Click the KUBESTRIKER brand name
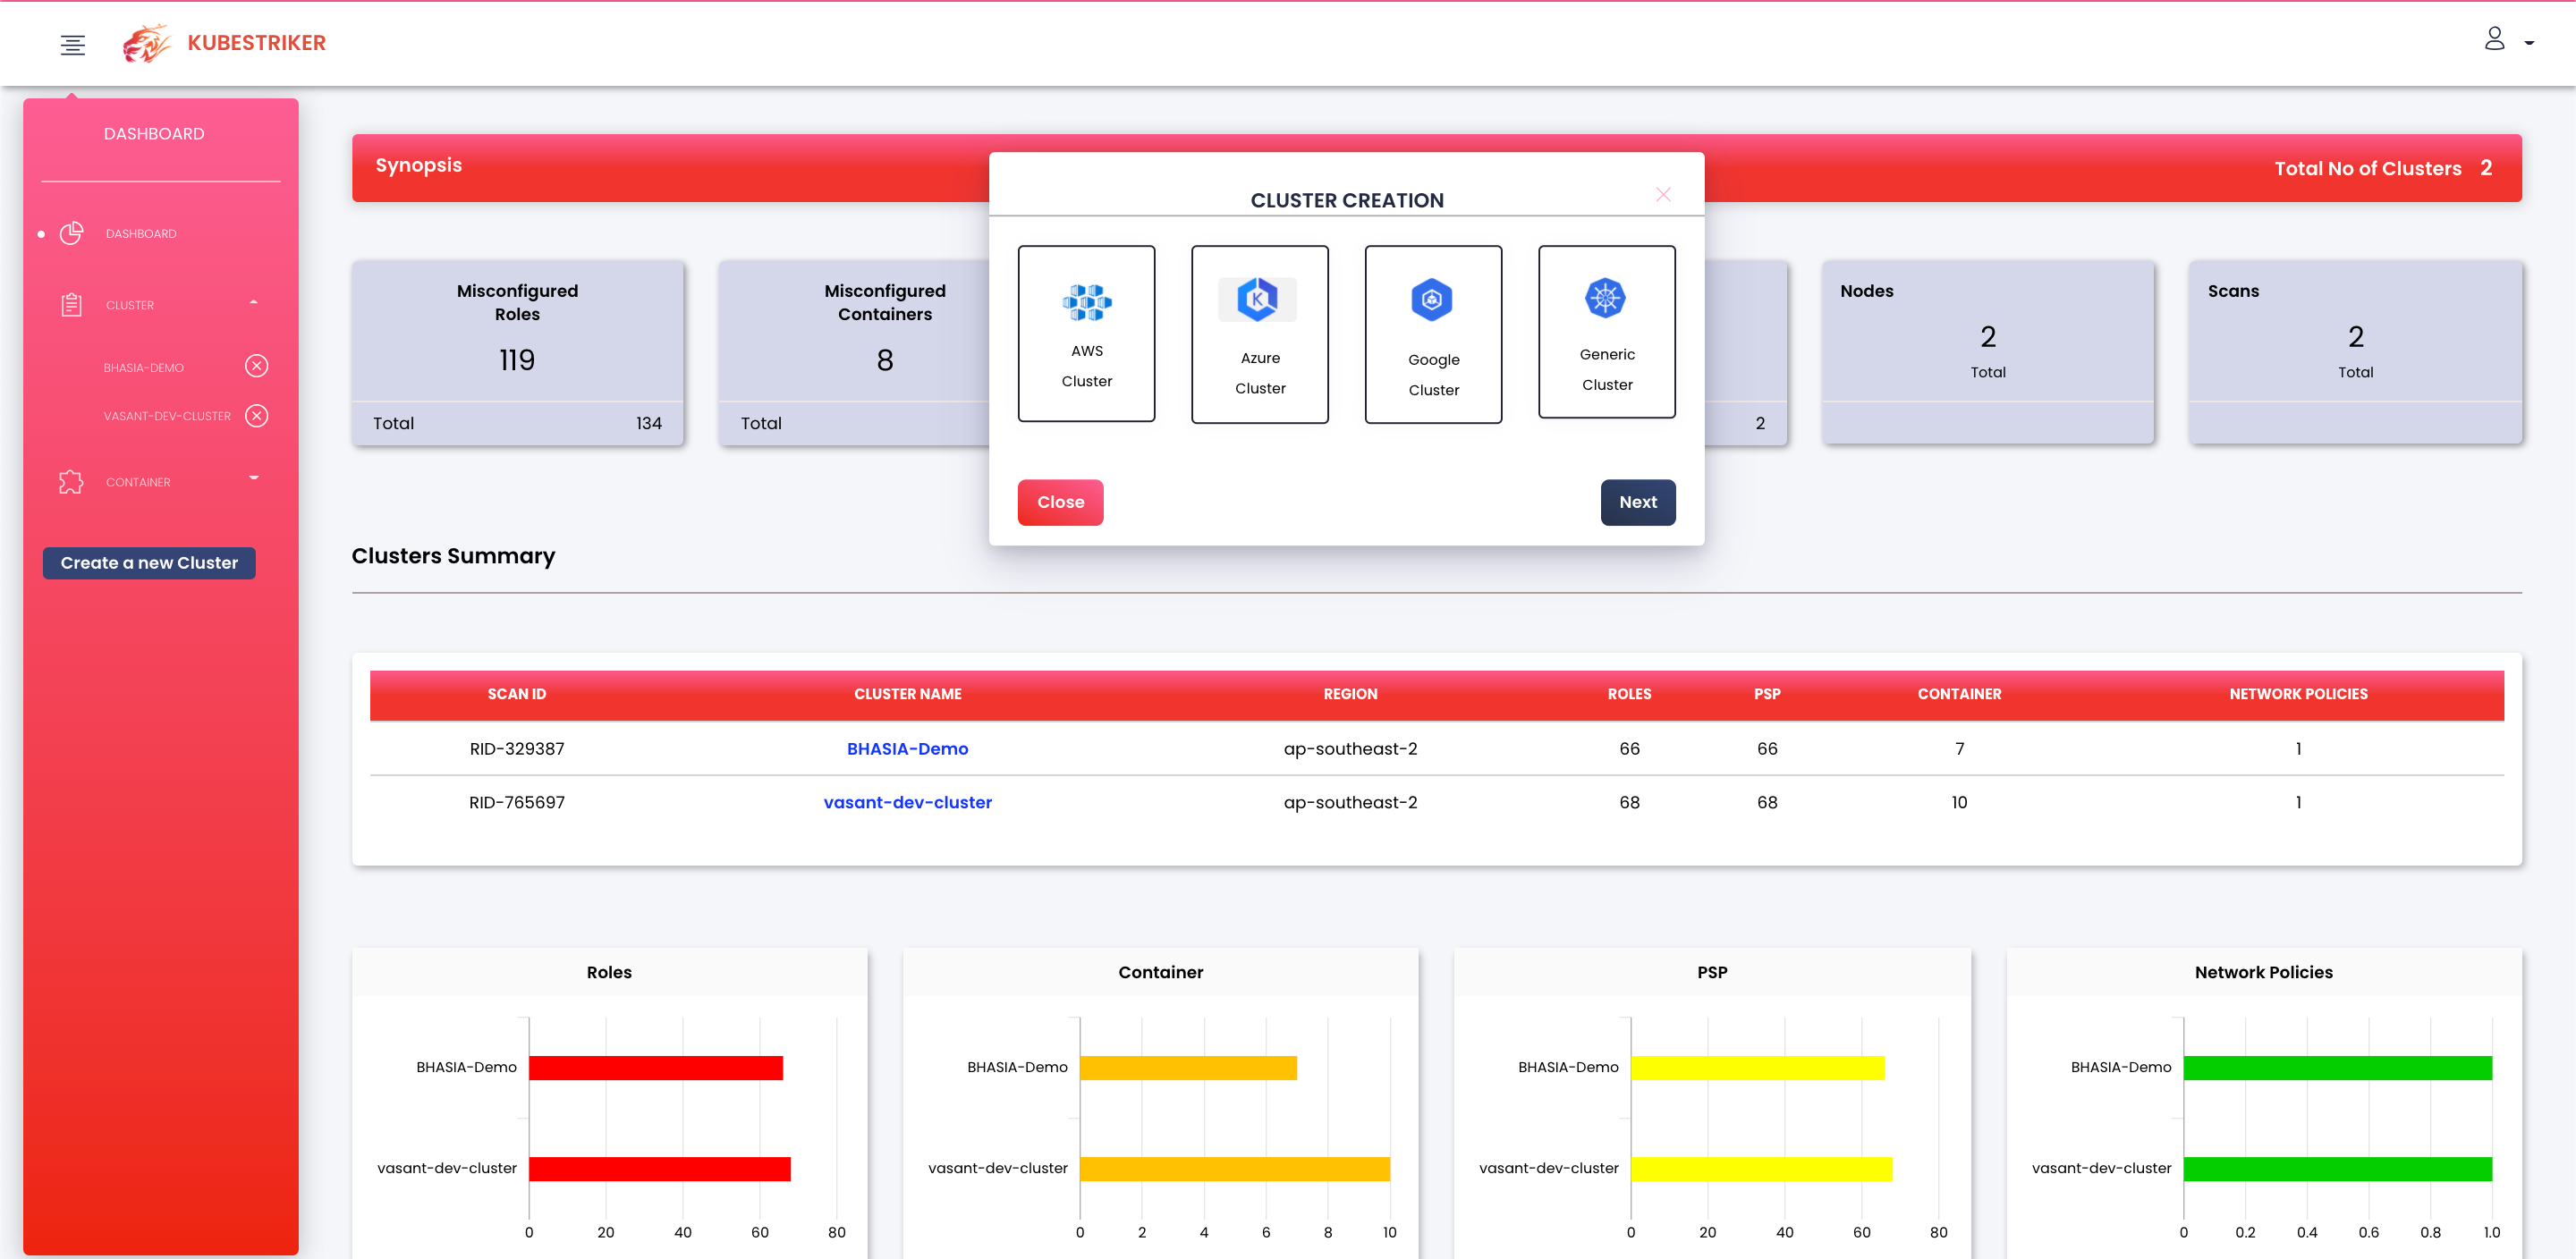This screenshot has width=2576, height=1259. point(257,43)
